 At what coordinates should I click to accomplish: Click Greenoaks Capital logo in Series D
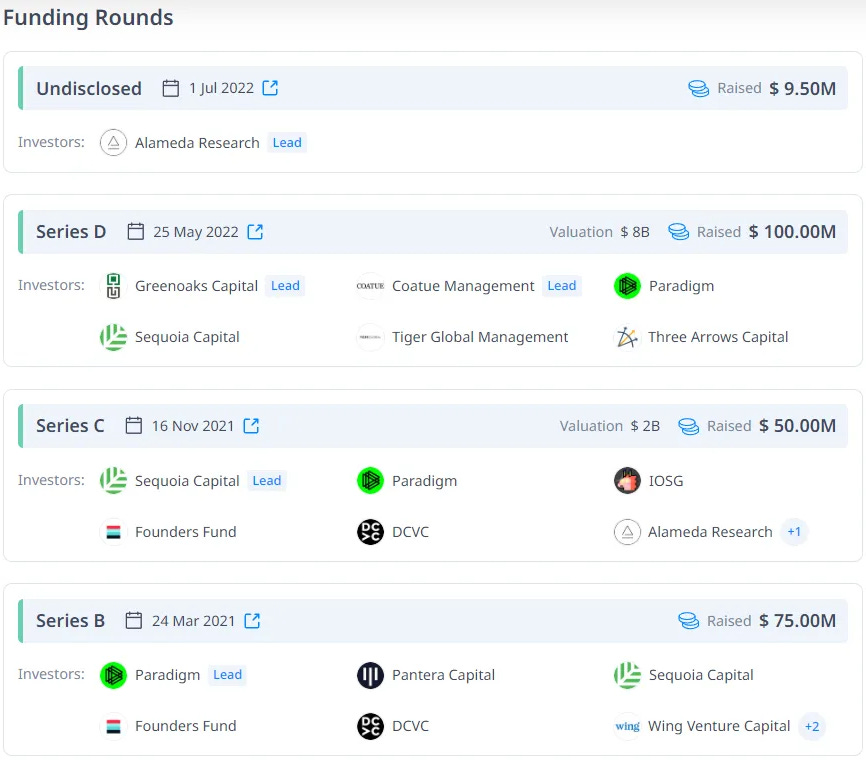[113, 286]
